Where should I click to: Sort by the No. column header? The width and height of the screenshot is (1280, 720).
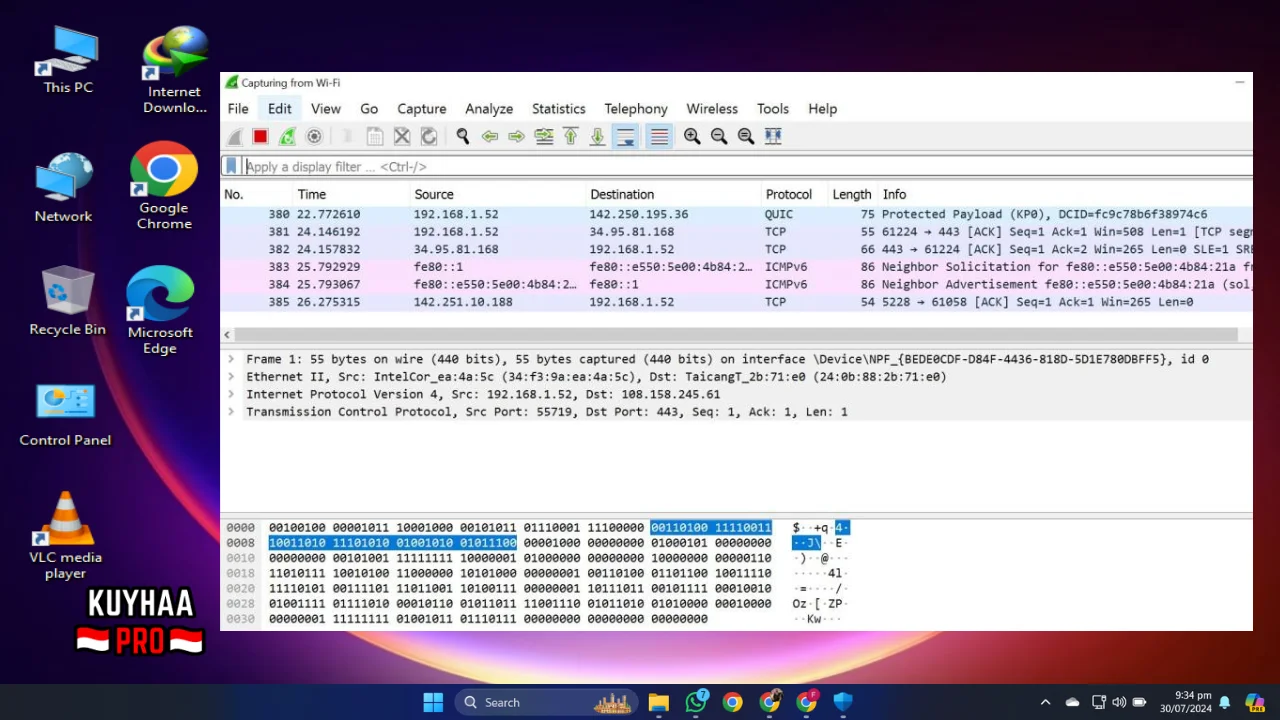click(x=256, y=194)
